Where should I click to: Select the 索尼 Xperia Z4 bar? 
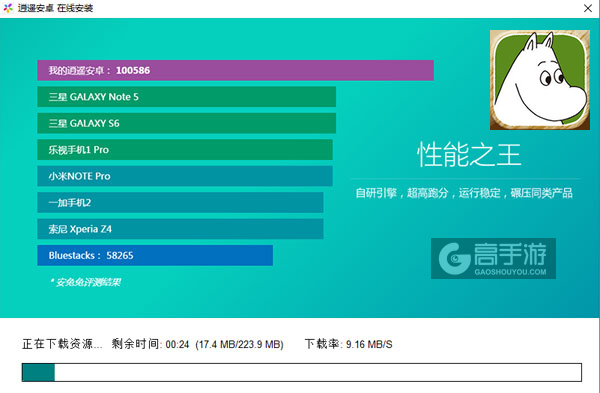(x=180, y=229)
